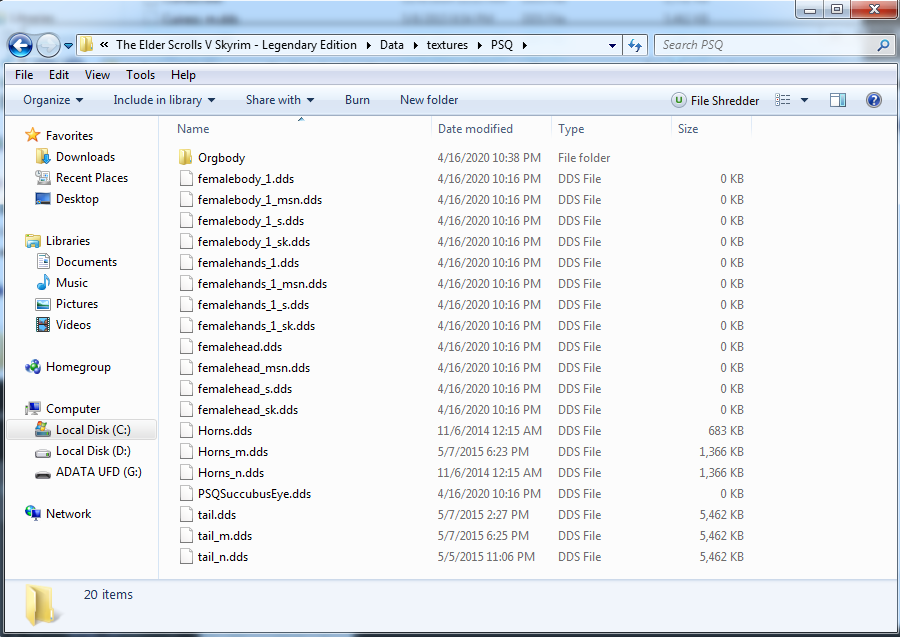Open the Music library
The width and height of the screenshot is (900, 637).
(72, 283)
